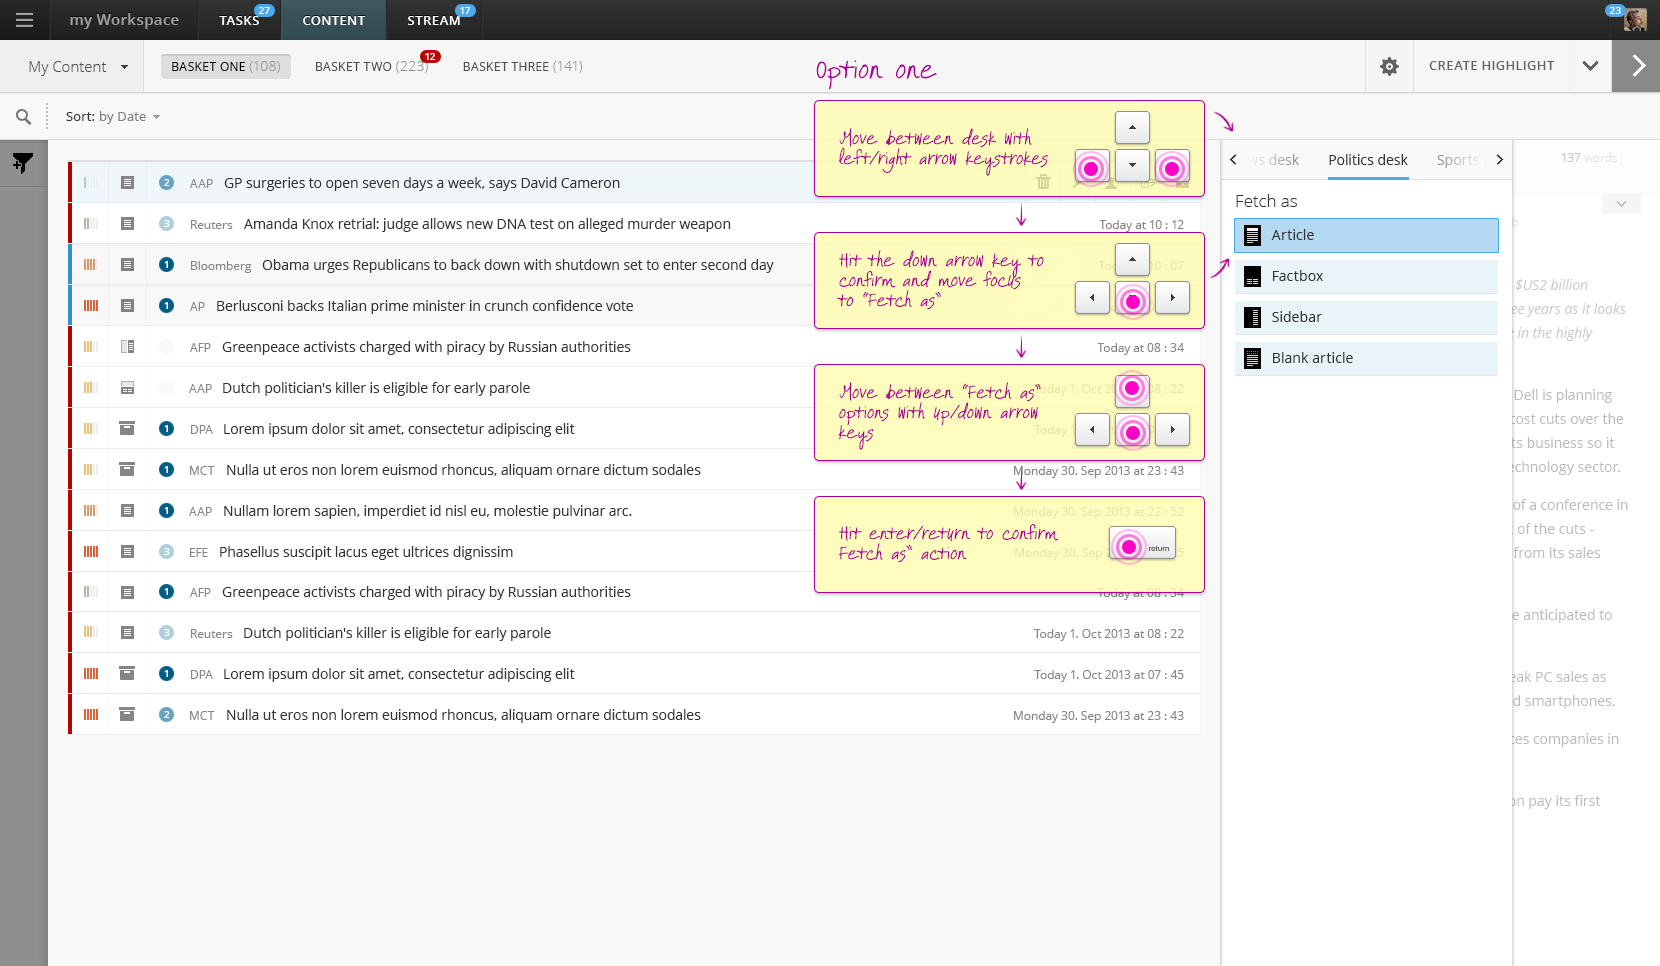Open the hamburger menu in the top bar

coord(24,20)
